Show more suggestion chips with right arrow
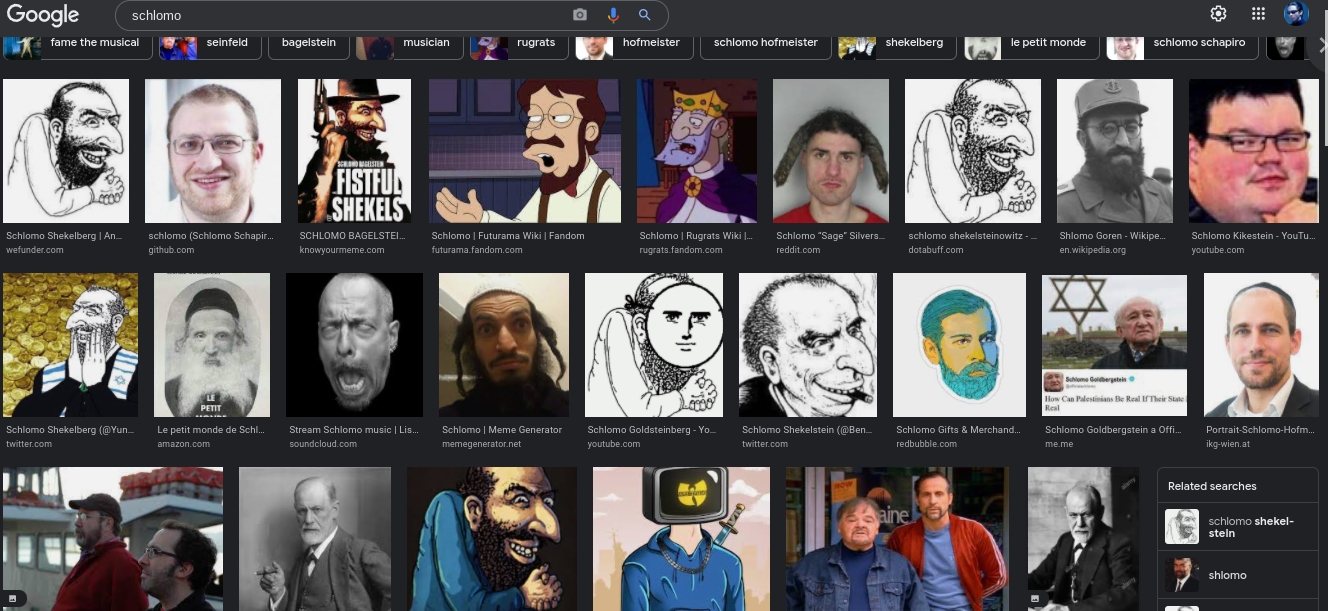1328x611 pixels. (1322, 43)
